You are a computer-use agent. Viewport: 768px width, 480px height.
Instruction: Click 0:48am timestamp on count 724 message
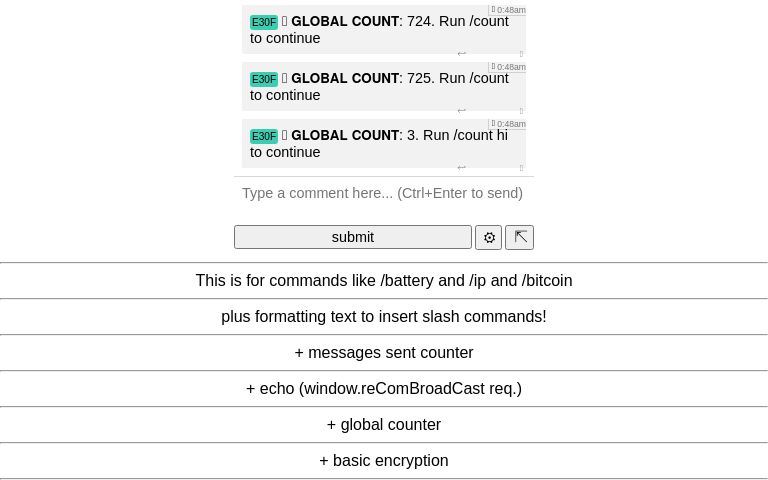coord(510,10)
